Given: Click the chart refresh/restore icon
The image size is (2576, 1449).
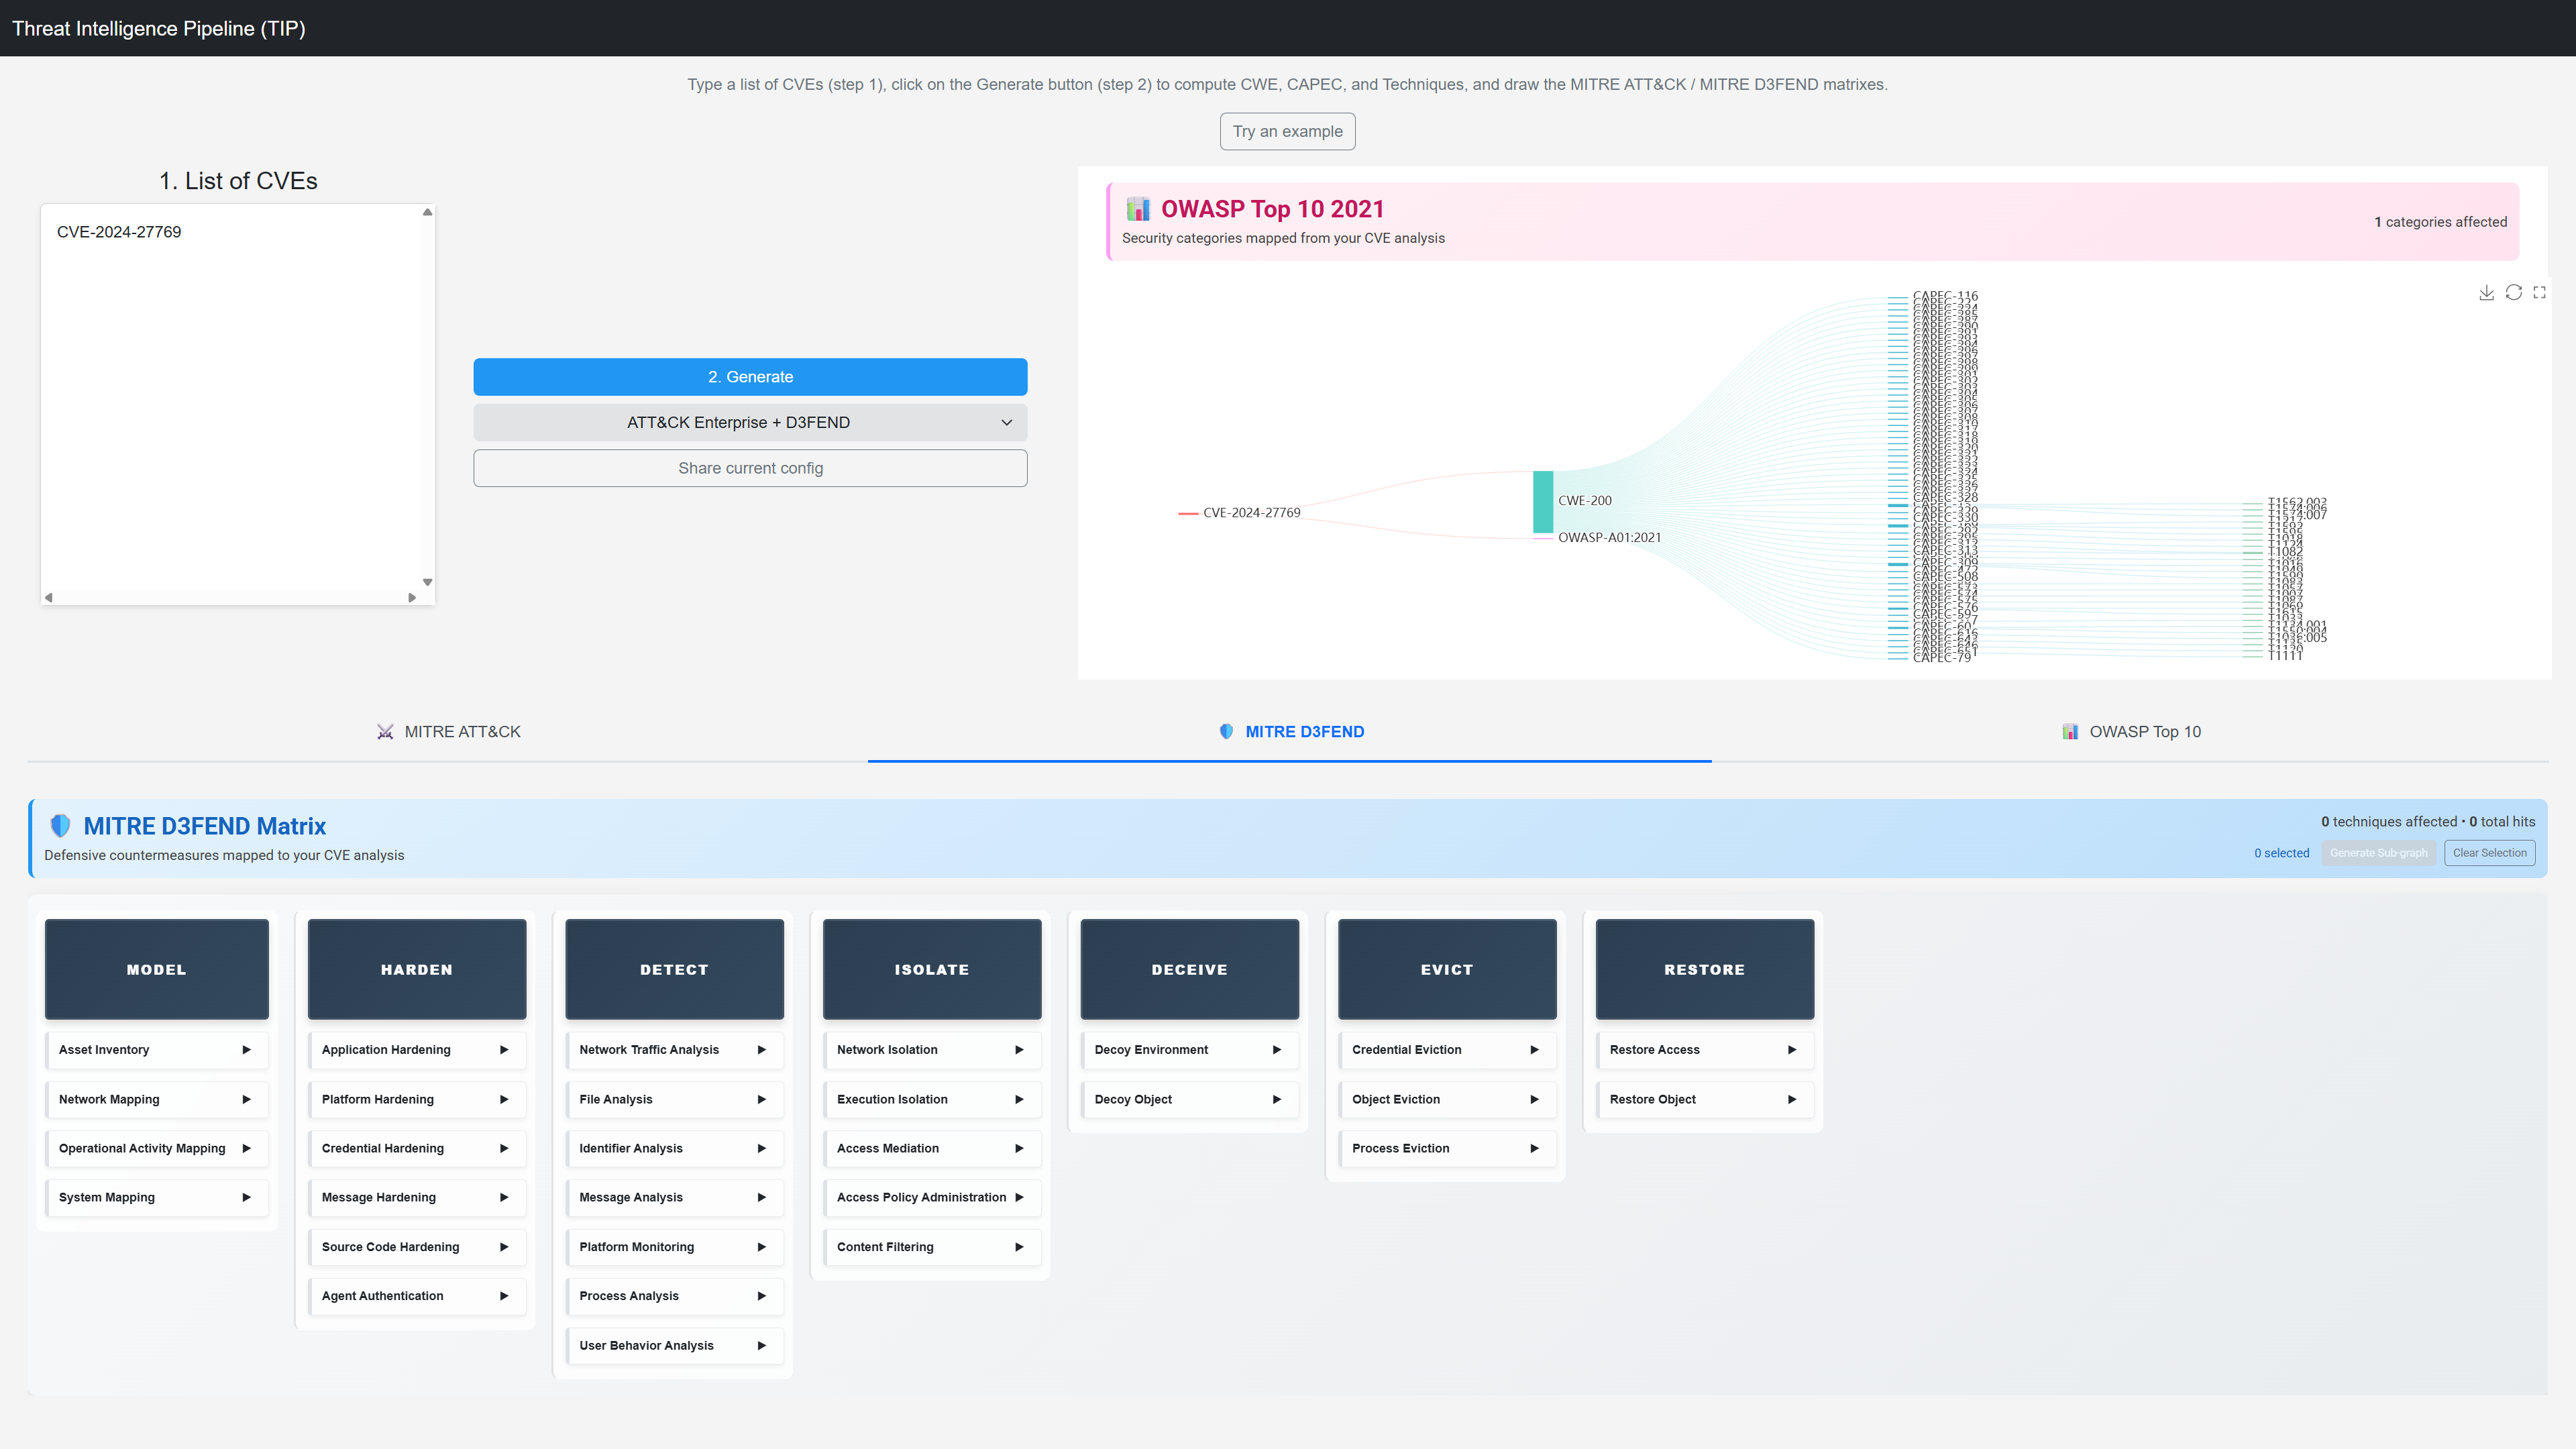Looking at the screenshot, I should 2513,292.
